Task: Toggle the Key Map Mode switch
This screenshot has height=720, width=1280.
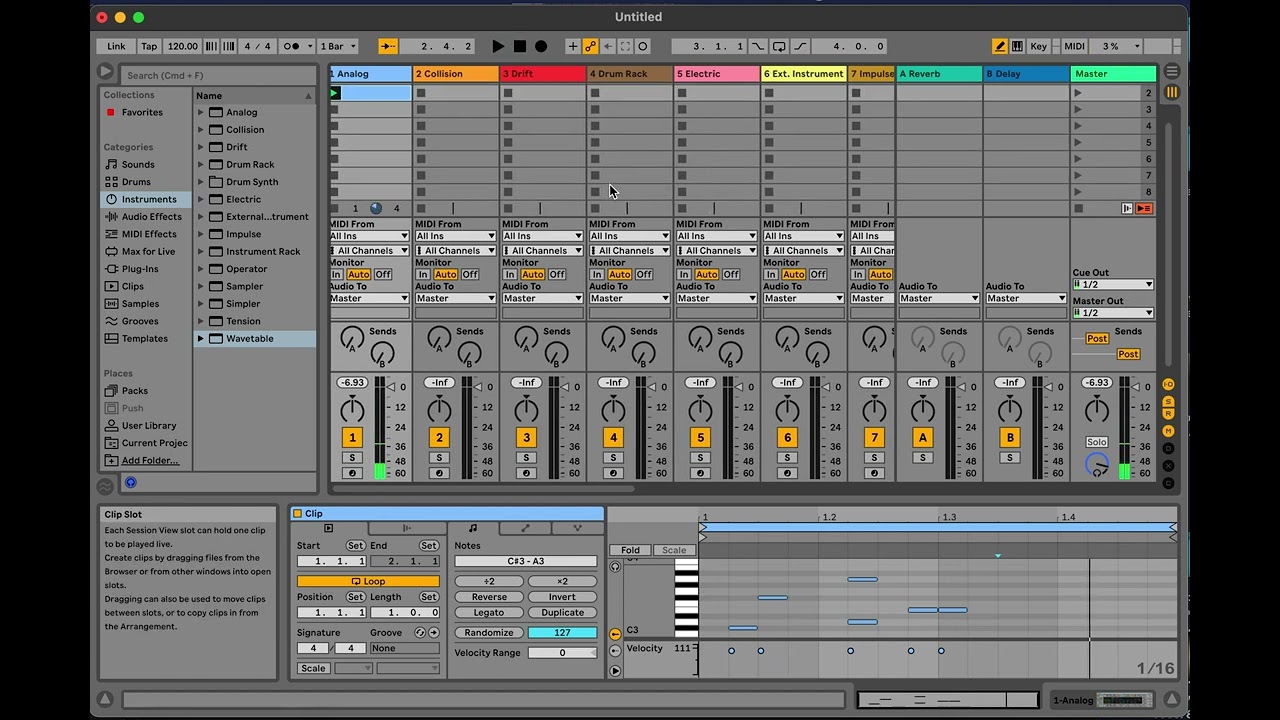Action: click(1039, 46)
